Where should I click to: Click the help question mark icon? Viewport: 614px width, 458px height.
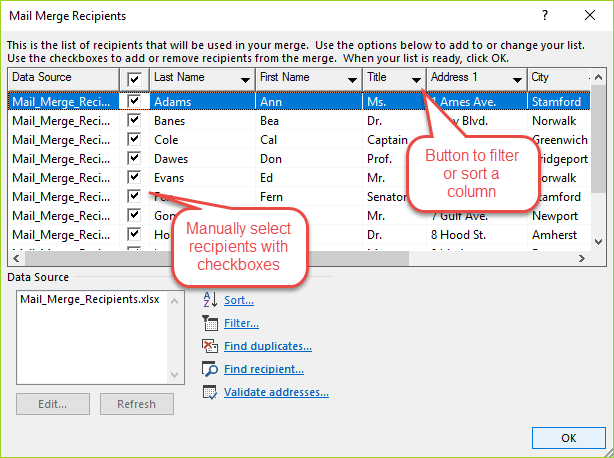[544, 16]
